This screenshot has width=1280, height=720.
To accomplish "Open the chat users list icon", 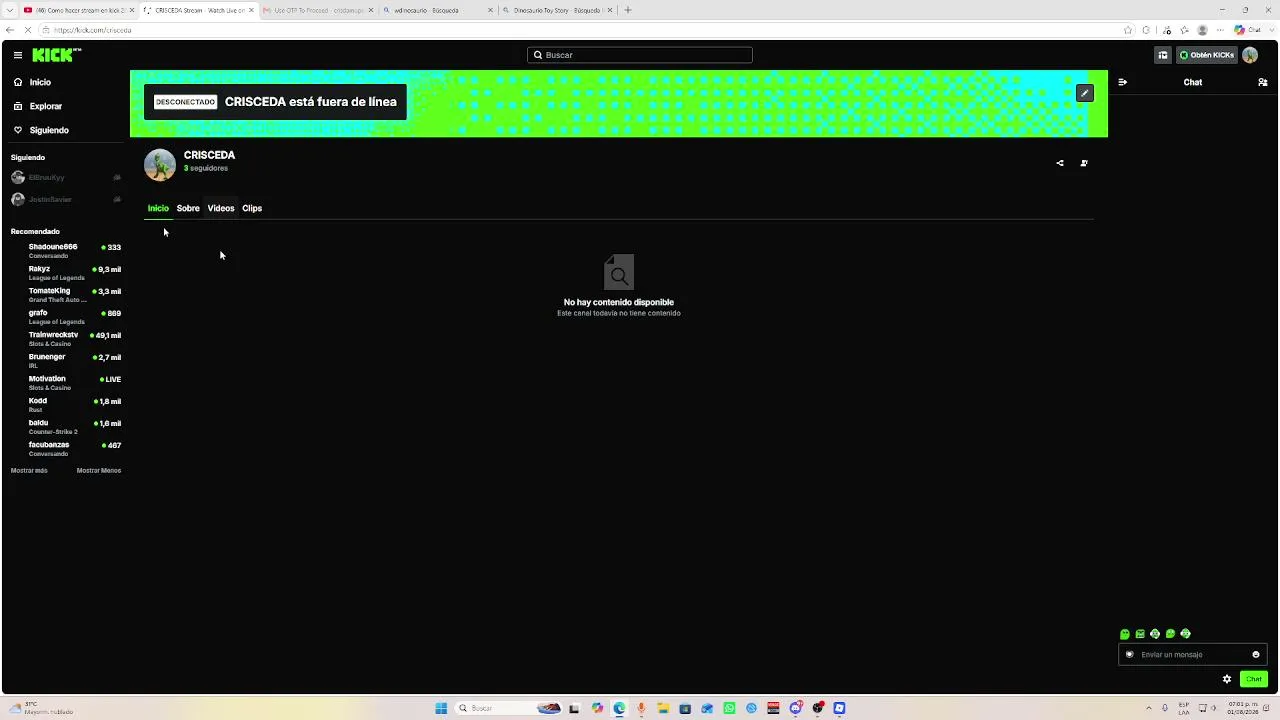I will tap(1263, 82).
